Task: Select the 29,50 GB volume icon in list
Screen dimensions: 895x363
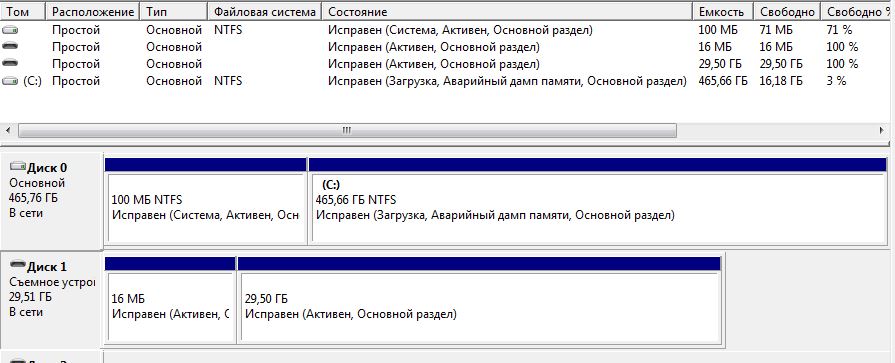Action: 10,64
